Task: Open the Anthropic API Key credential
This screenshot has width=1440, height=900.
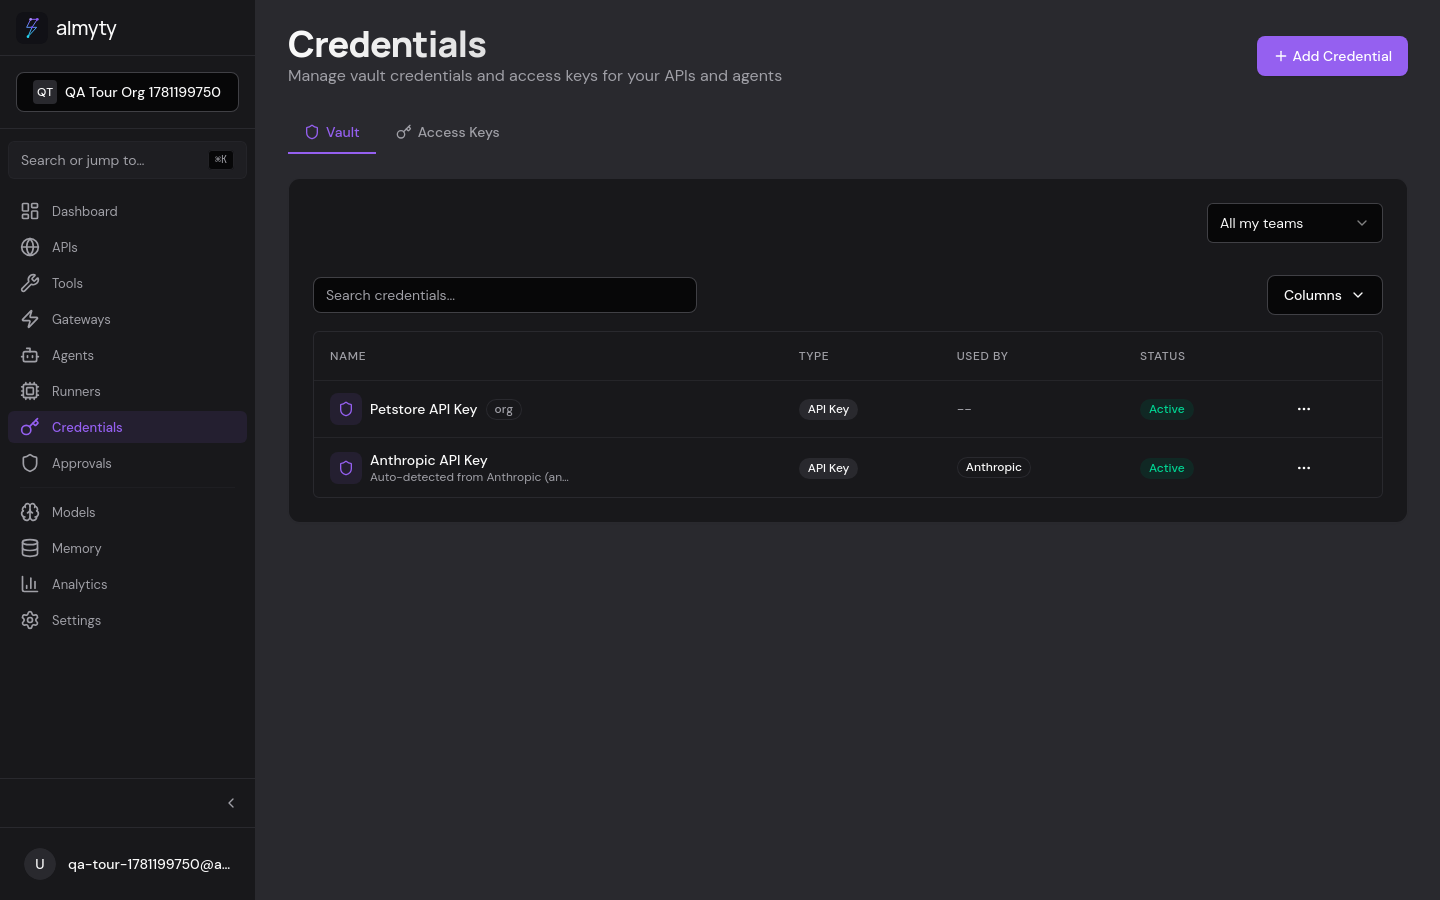Action: (428, 460)
